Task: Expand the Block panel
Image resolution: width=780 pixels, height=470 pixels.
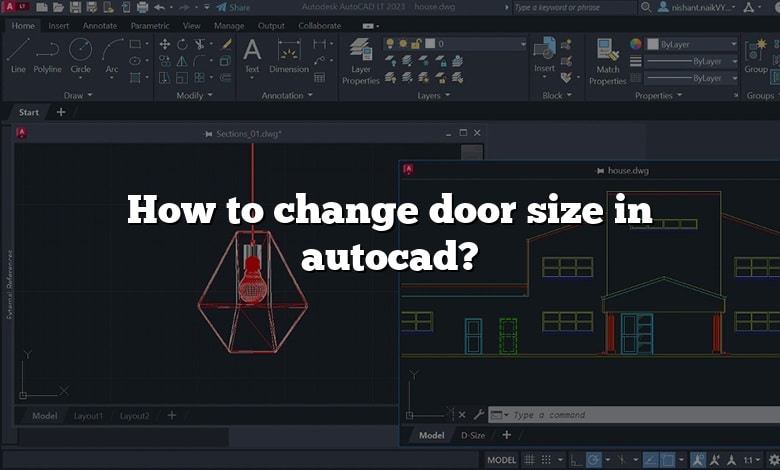Action: coord(557,95)
